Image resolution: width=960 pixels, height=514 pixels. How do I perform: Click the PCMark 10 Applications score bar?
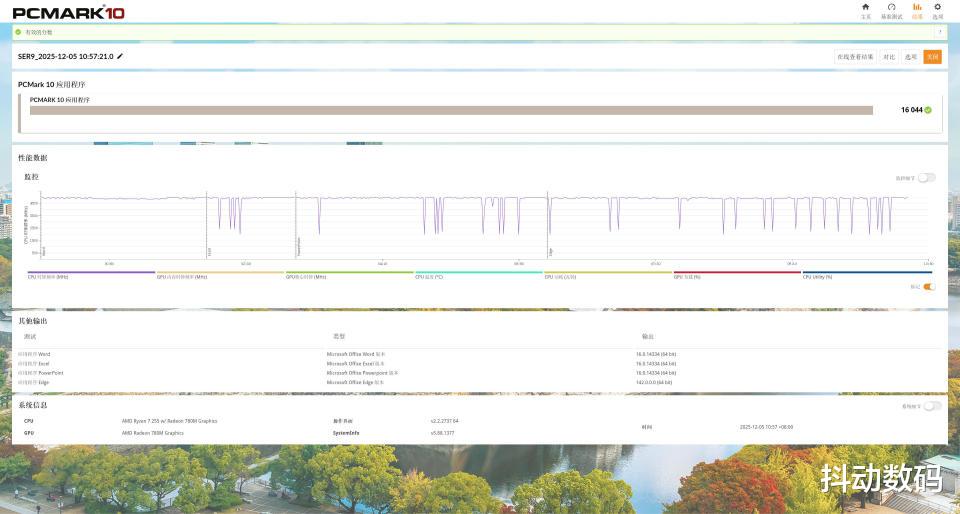coord(451,110)
